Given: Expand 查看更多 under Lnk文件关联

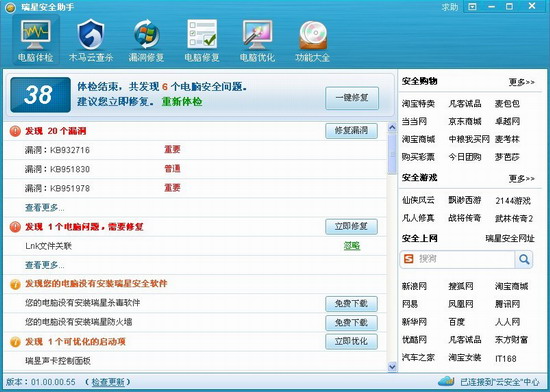Looking at the screenshot, I should click(x=44, y=265).
